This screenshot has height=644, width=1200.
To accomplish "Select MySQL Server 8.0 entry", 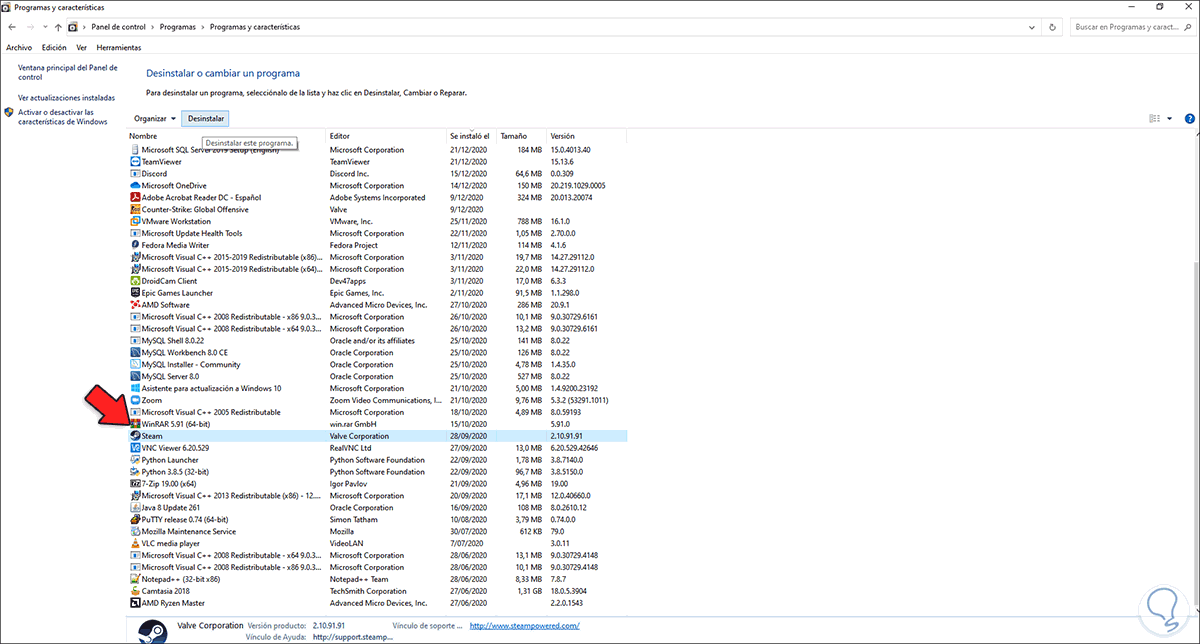I will tap(378, 376).
